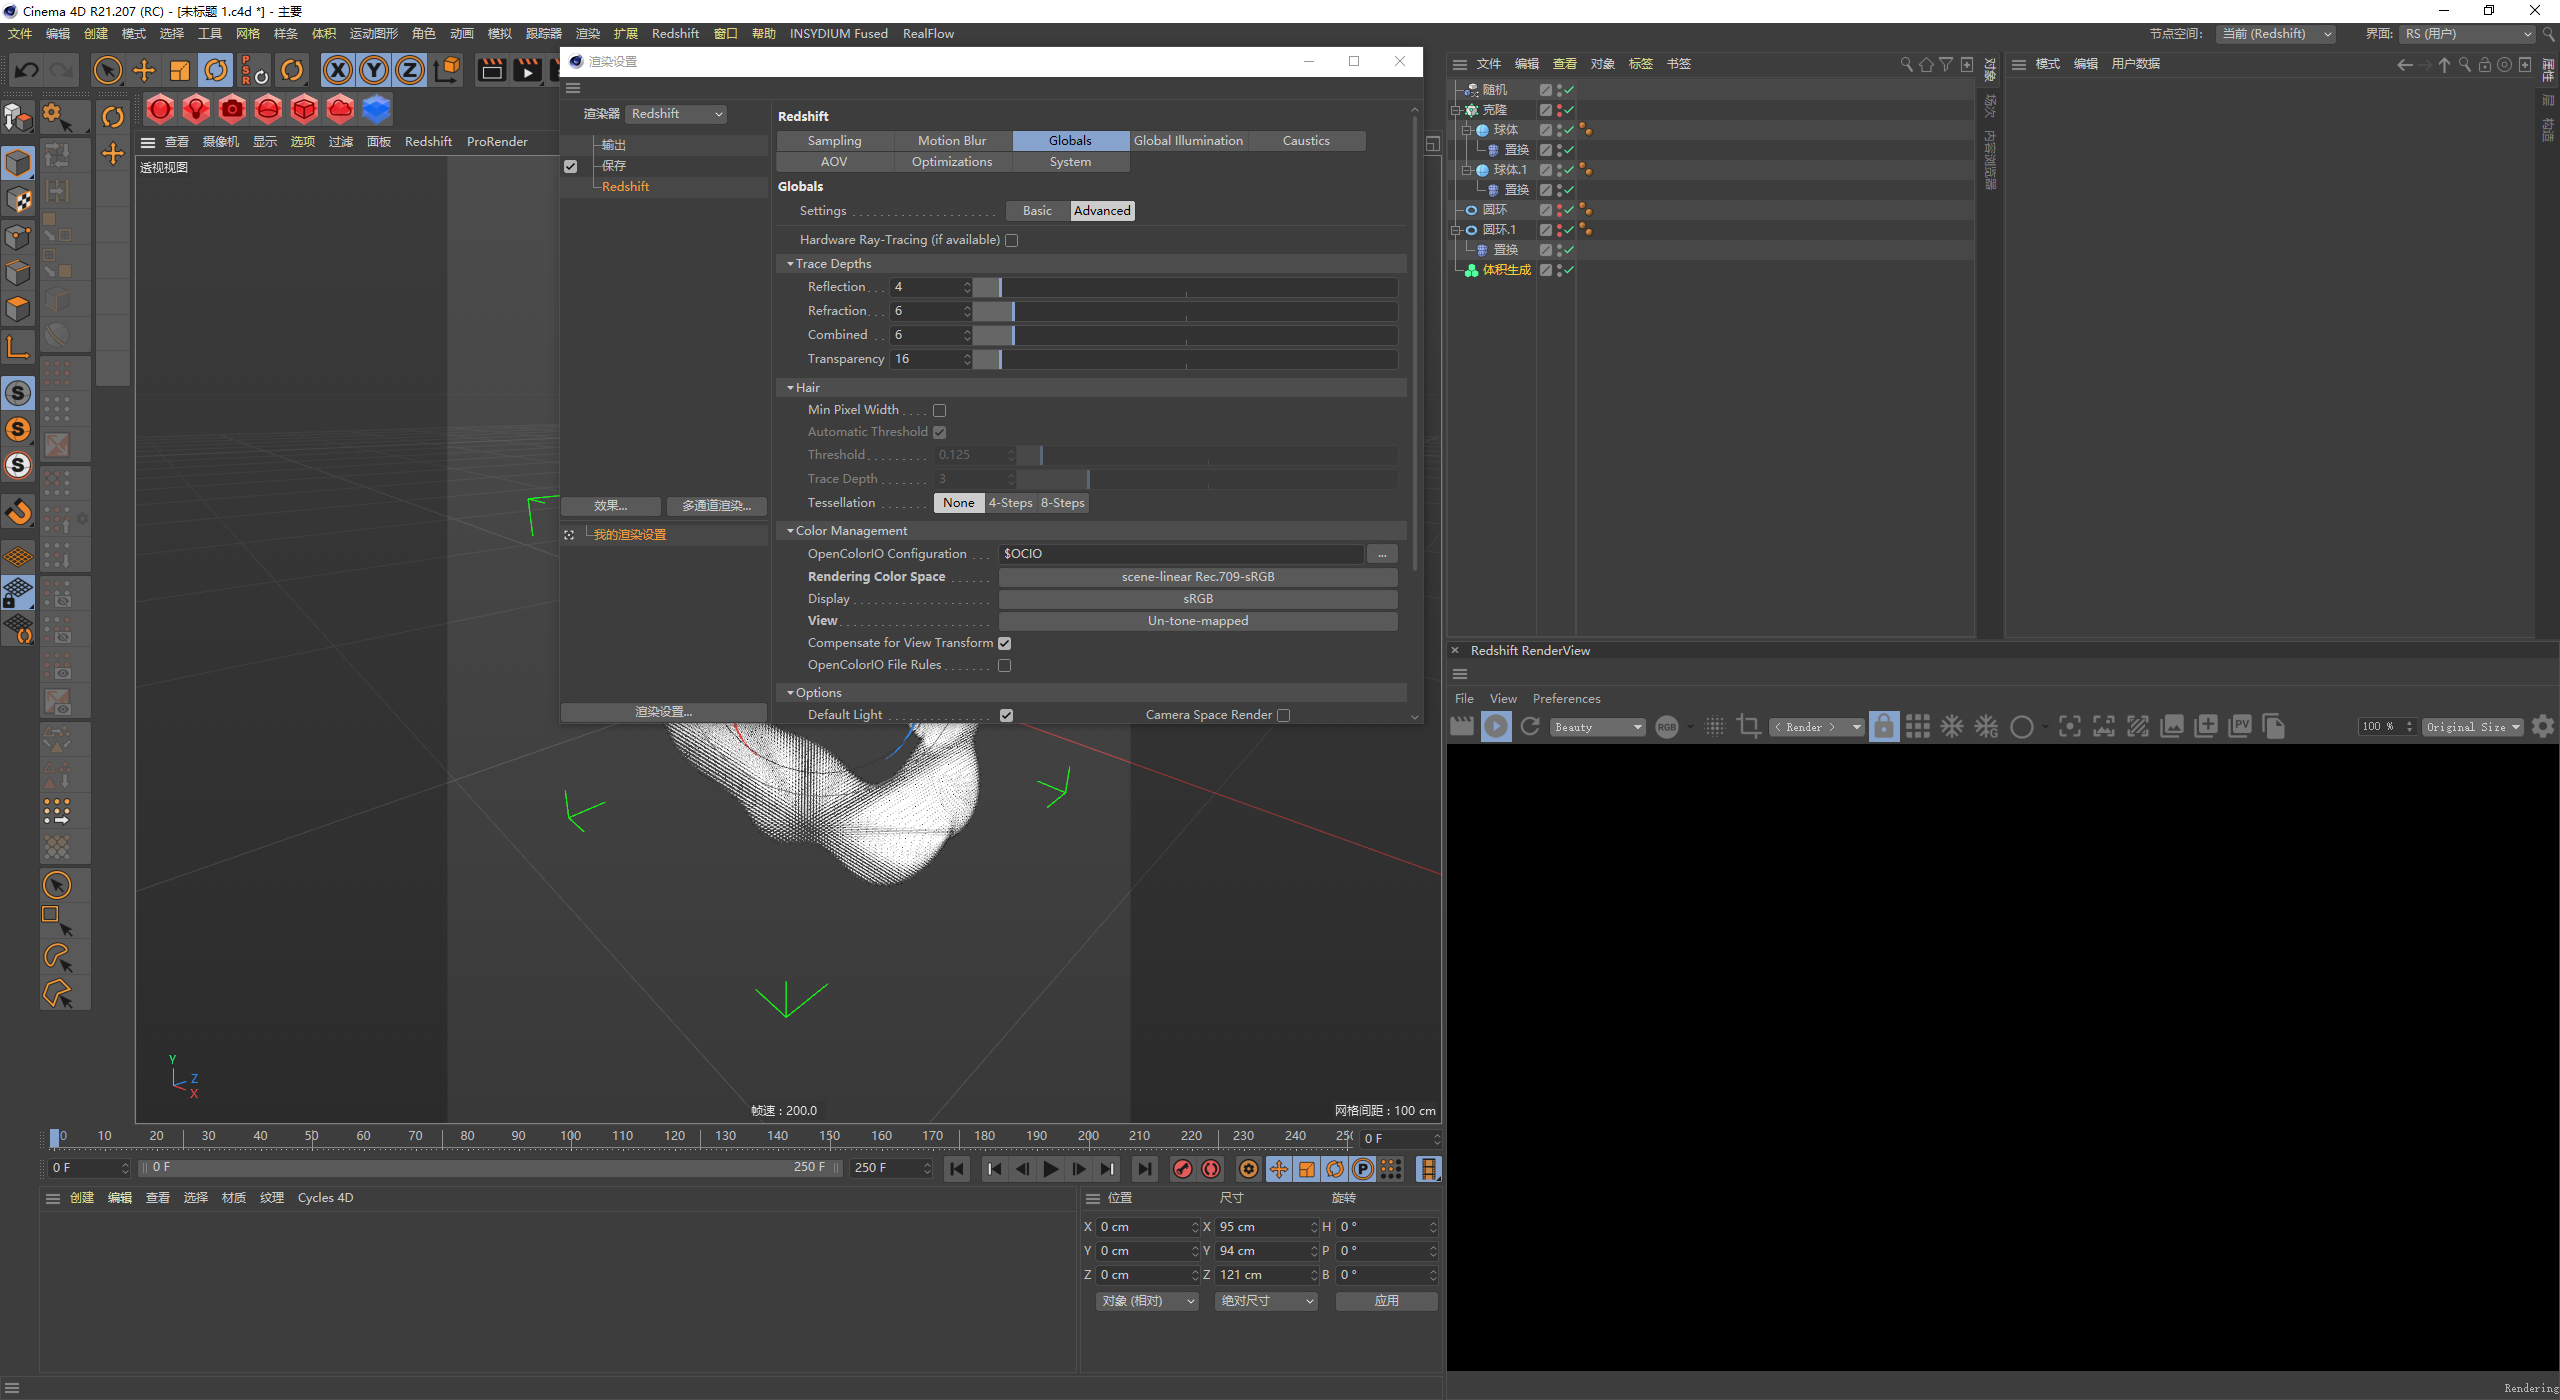Click the RenderView refresh icon
Viewport: 2560px width, 1400px height.
(1530, 727)
